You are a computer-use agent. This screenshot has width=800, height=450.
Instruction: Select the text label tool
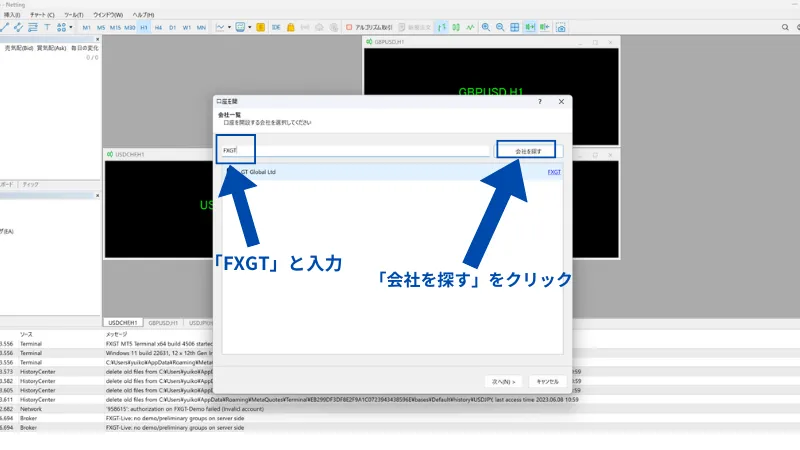click(x=47, y=28)
